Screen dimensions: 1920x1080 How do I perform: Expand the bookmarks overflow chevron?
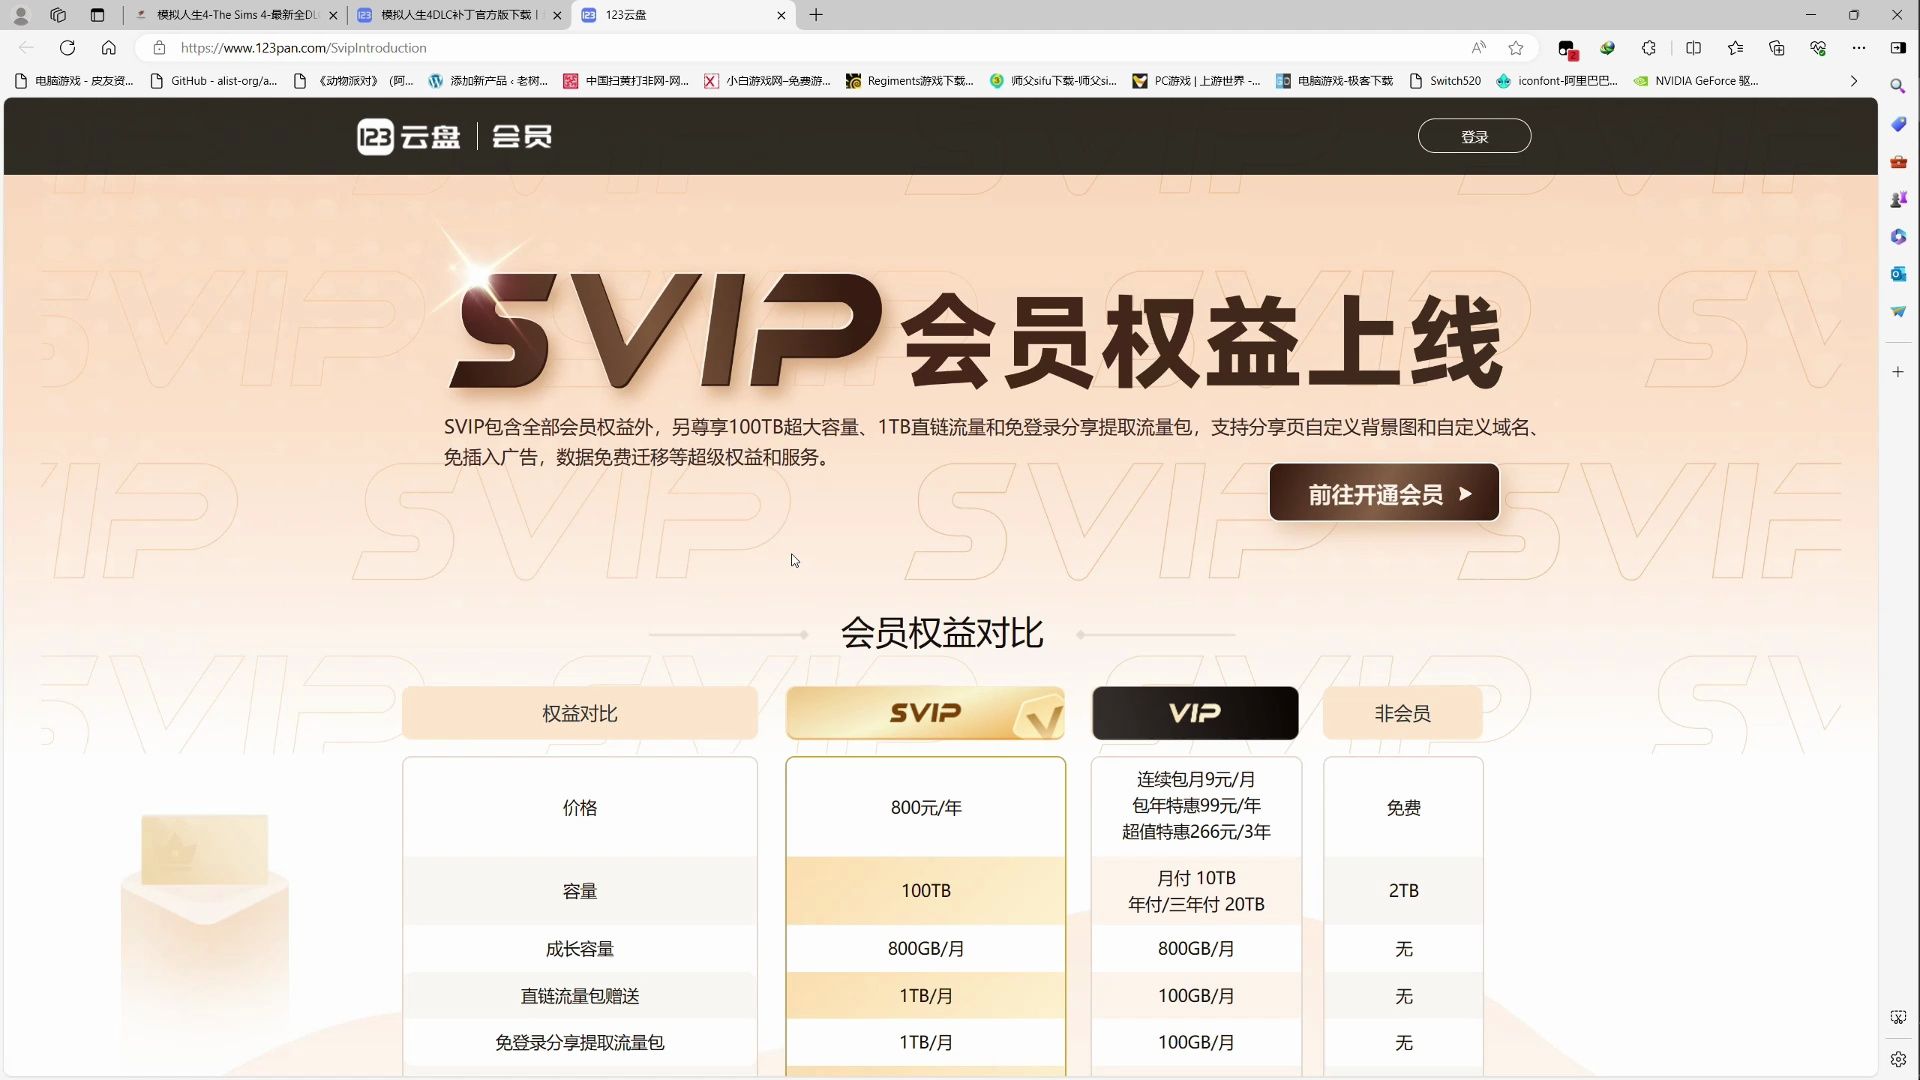tap(1854, 81)
